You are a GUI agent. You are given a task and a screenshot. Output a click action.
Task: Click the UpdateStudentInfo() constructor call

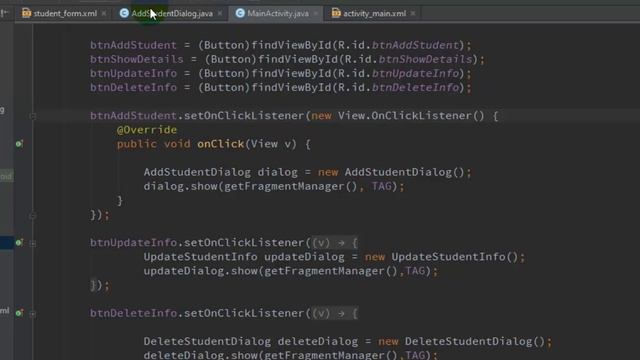pyautogui.click(x=455, y=257)
